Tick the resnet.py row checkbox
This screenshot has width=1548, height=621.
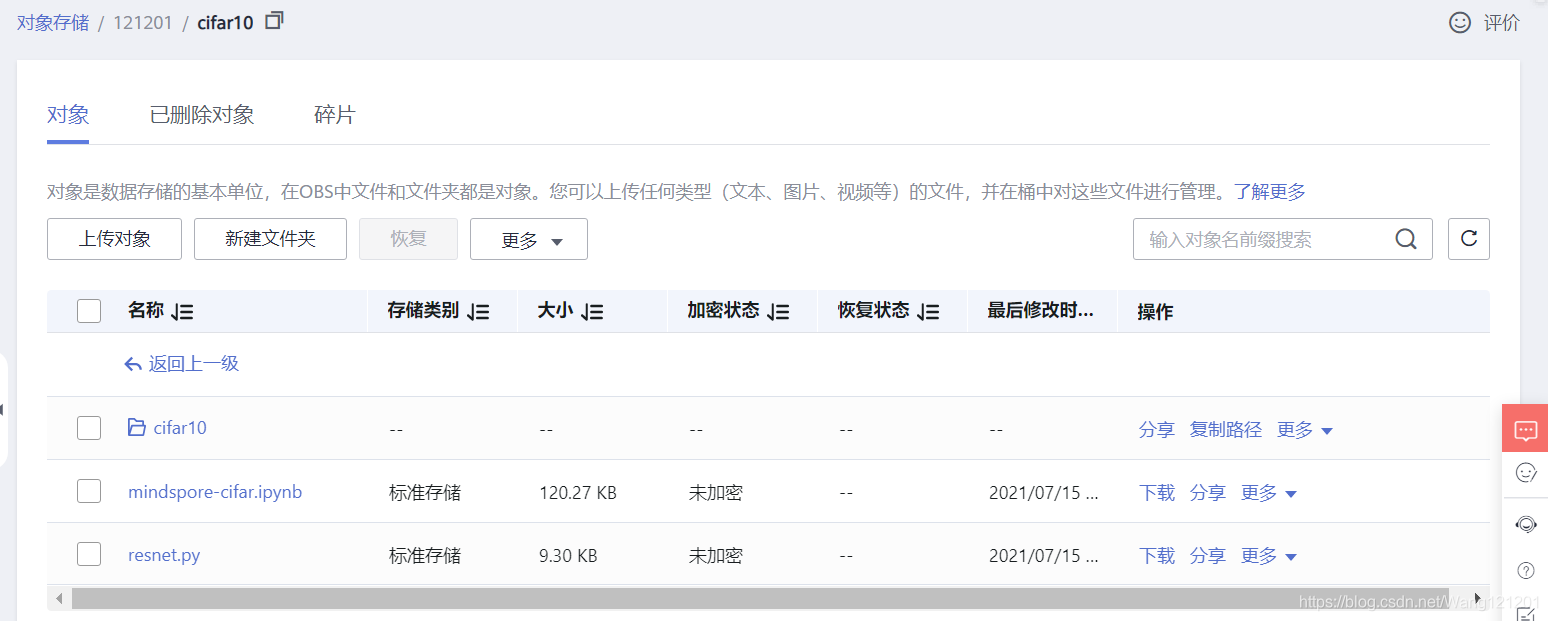89,555
